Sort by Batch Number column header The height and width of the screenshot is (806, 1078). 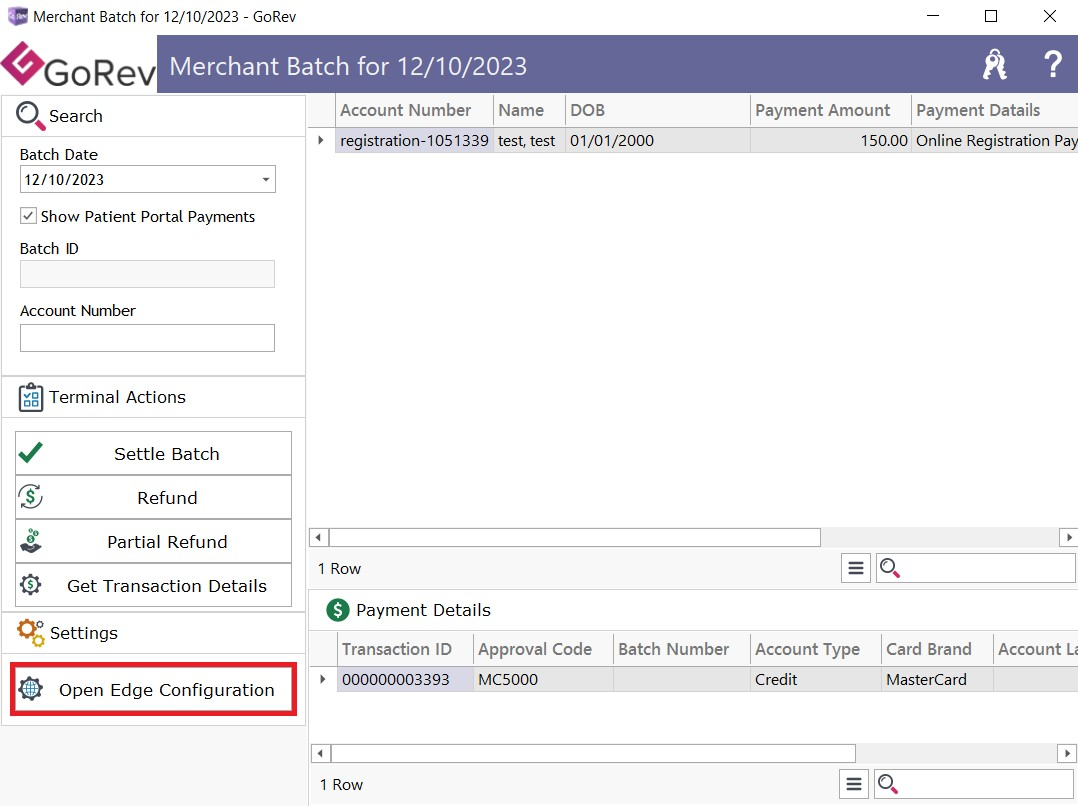(681, 649)
